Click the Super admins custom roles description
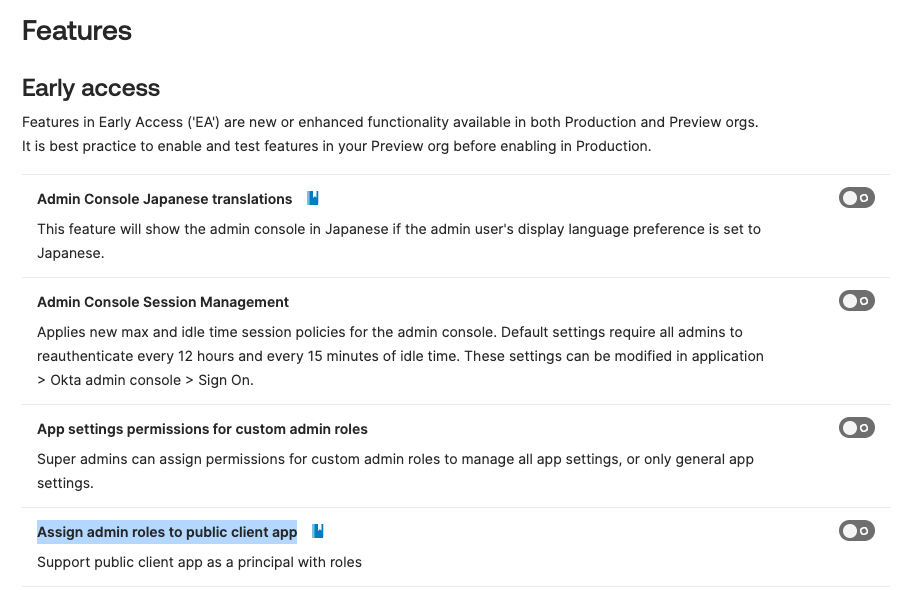The image size is (918, 590). [x=395, y=459]
